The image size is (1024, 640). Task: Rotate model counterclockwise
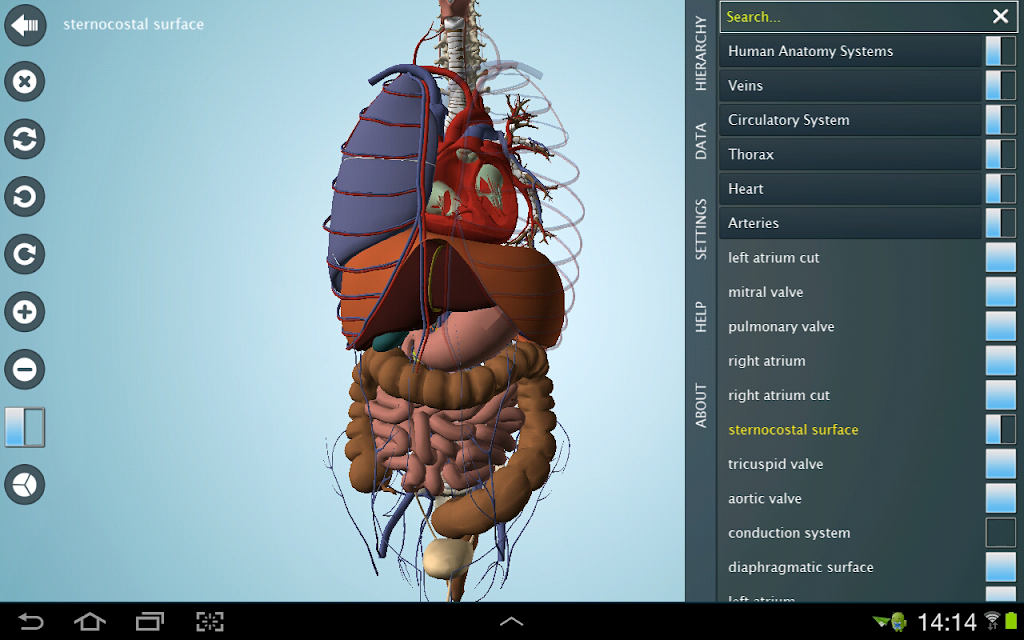point(25,197)
